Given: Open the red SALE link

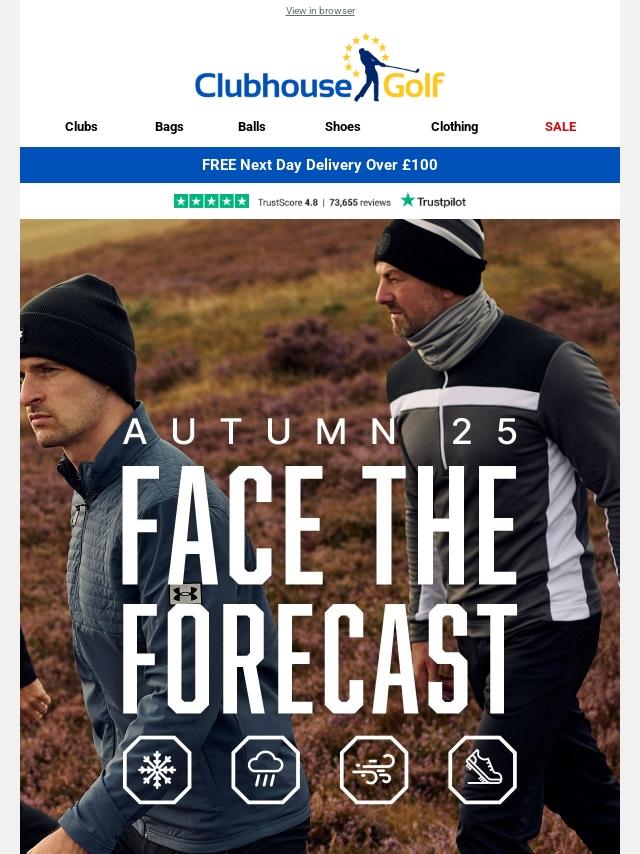Looking at the screenshot, I should click(x=560, y=126).
